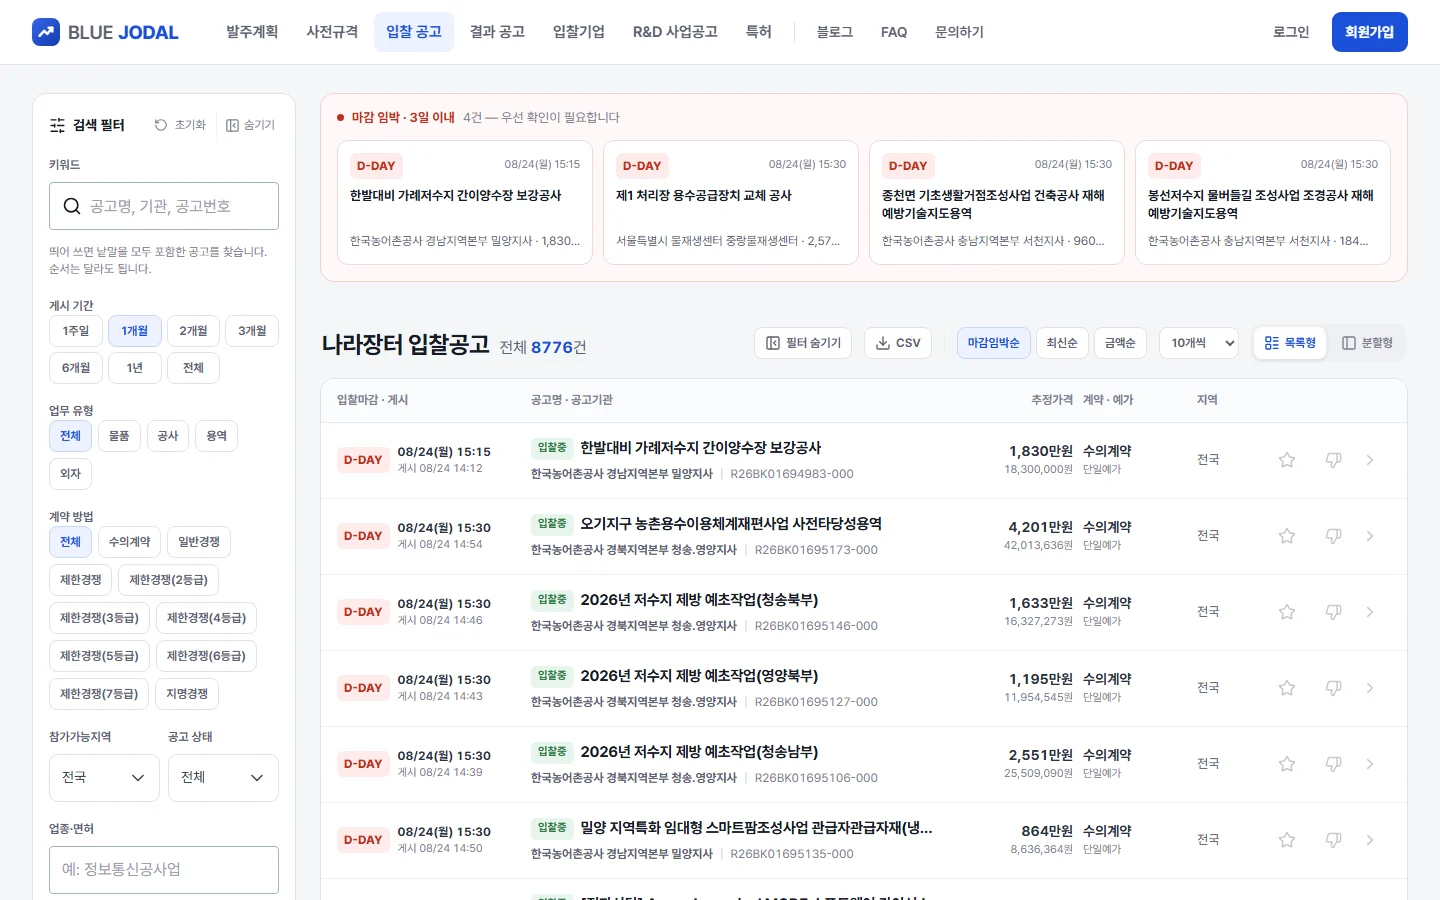Open urgent card 봉선저수지 물버들길 조성사업
Image resolution: width=1440 pixels, height=900 pixels.
[x=1263, y=203]
